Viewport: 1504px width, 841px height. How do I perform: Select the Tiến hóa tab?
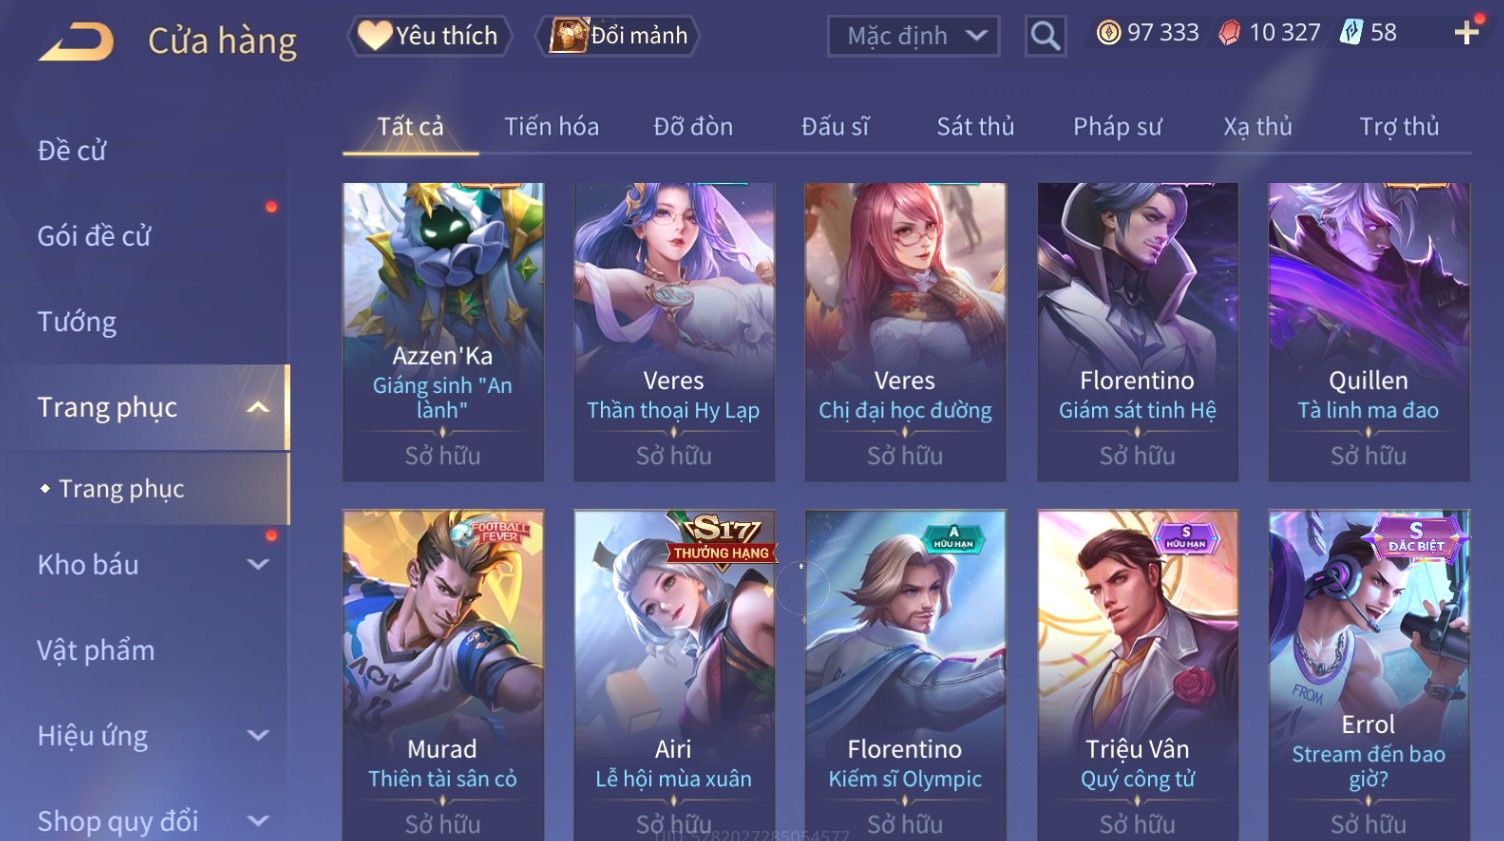[551, 127]
